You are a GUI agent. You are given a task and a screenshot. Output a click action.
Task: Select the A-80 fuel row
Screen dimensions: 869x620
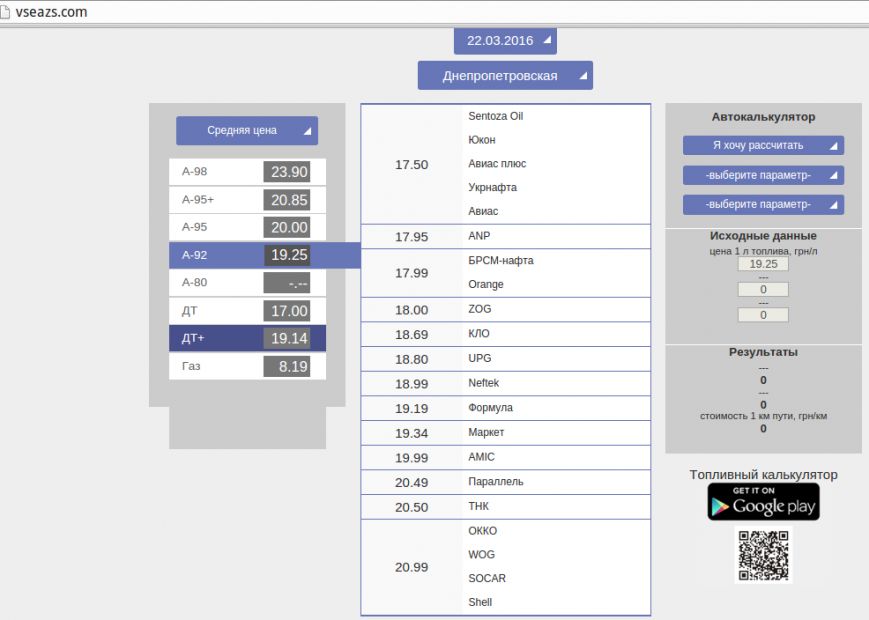pyautogui.click(x=247, y=283)
